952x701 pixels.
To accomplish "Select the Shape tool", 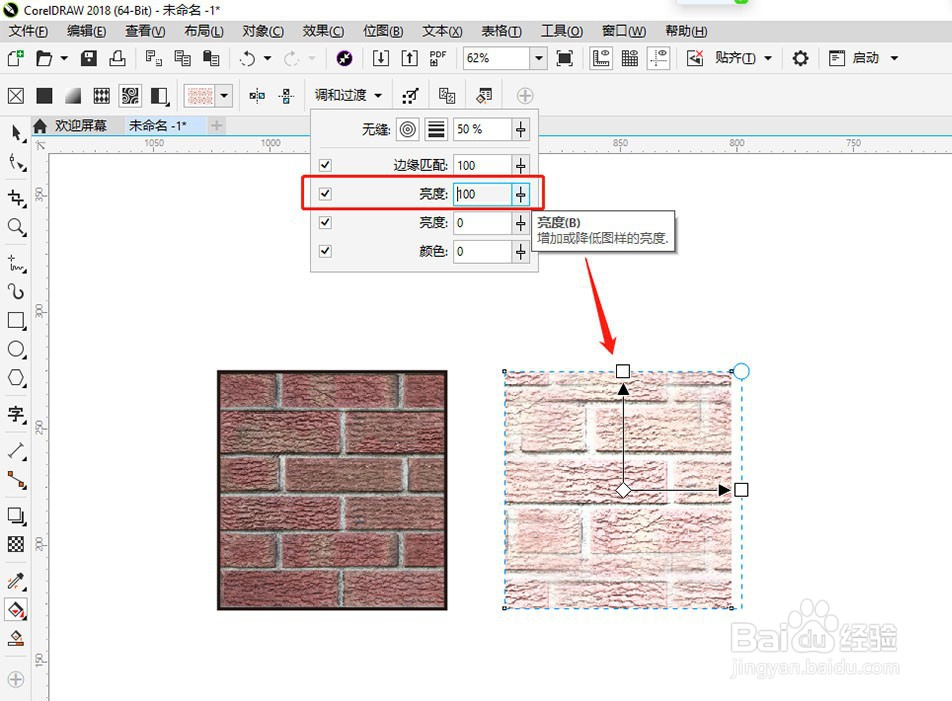I will point(16,163).
